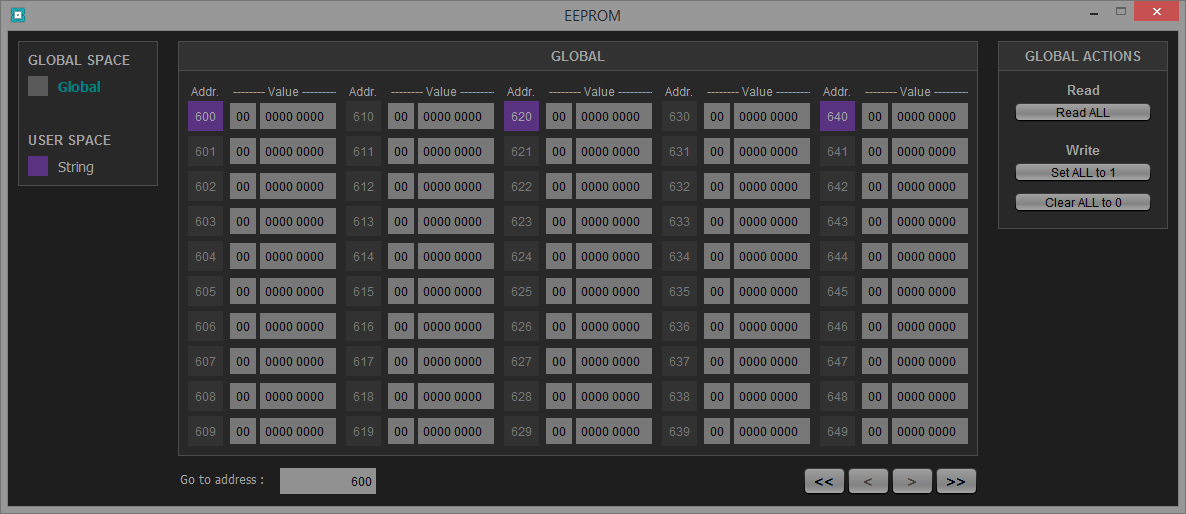Click address label 648

click(x=837, y=396)
